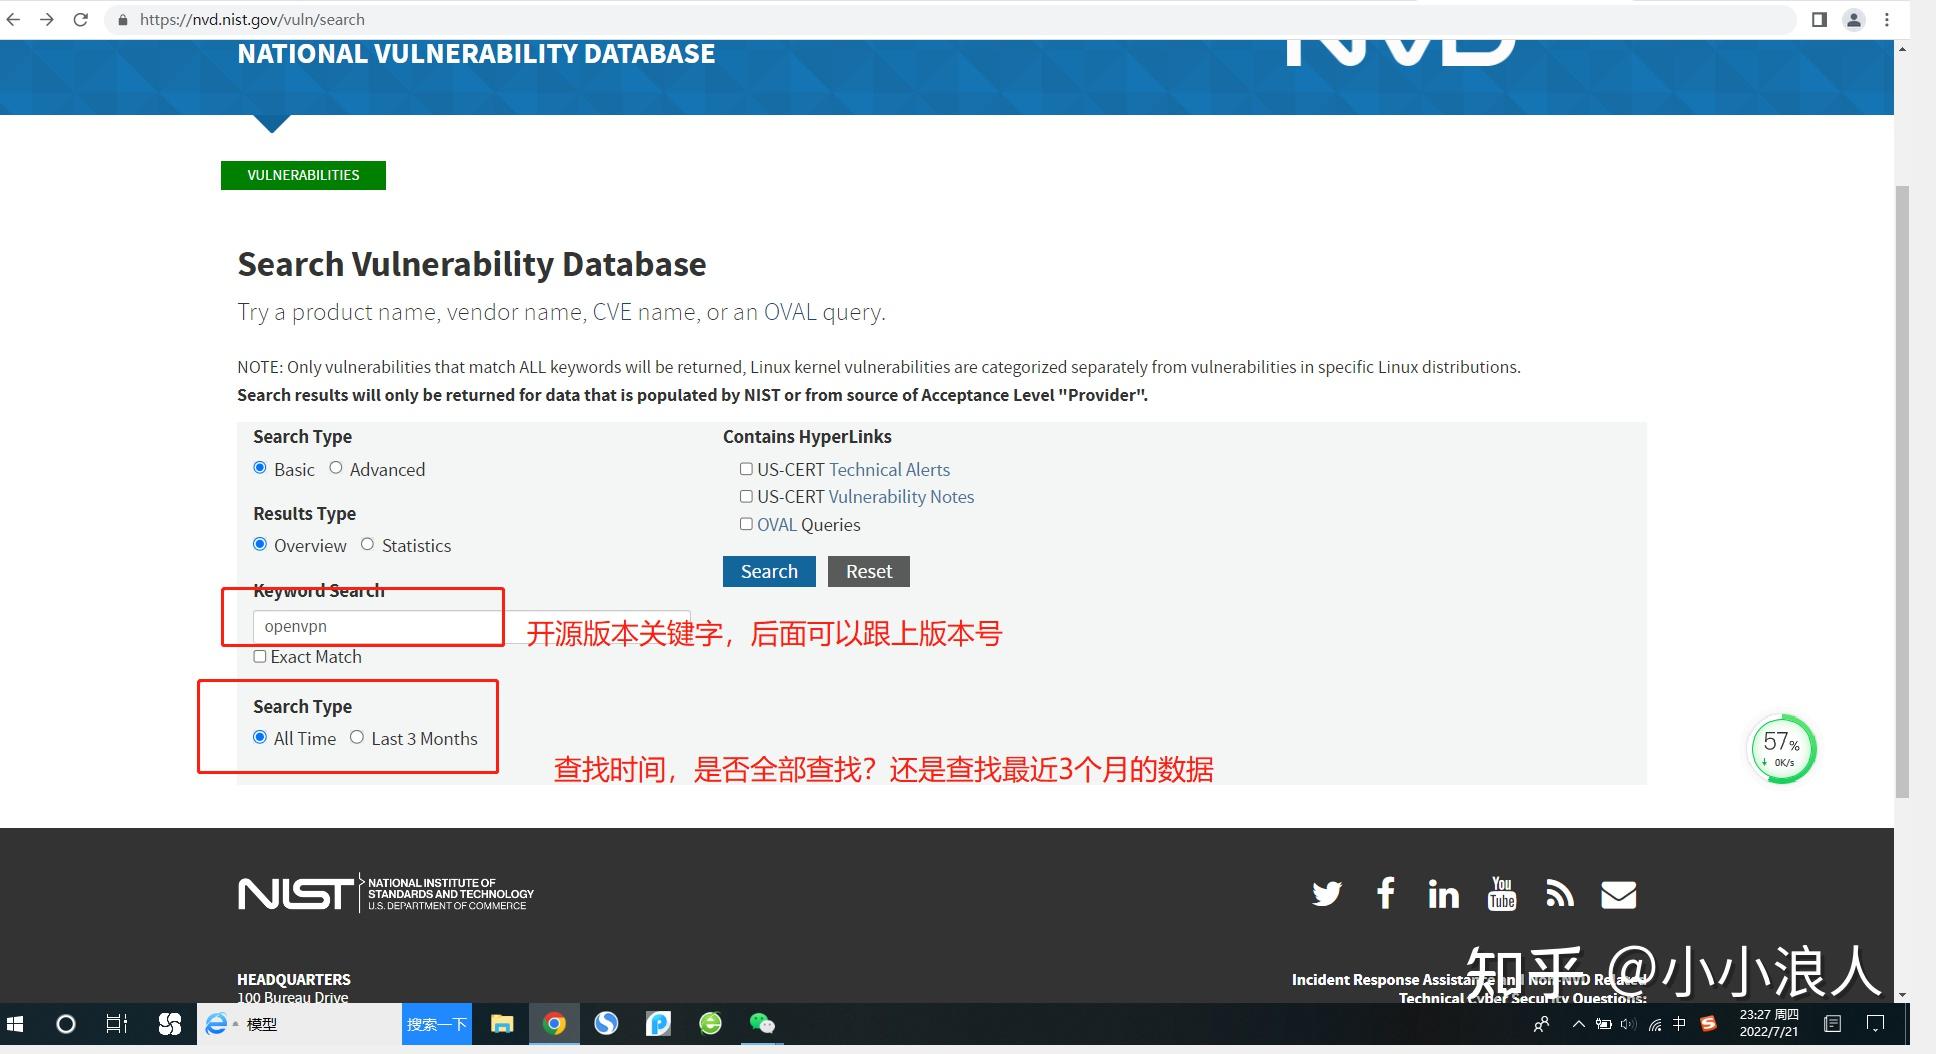Open the Twitter icon in footer
Screen dimensions: 1936x1054
pyautogui.click(x=1326, y=893)
